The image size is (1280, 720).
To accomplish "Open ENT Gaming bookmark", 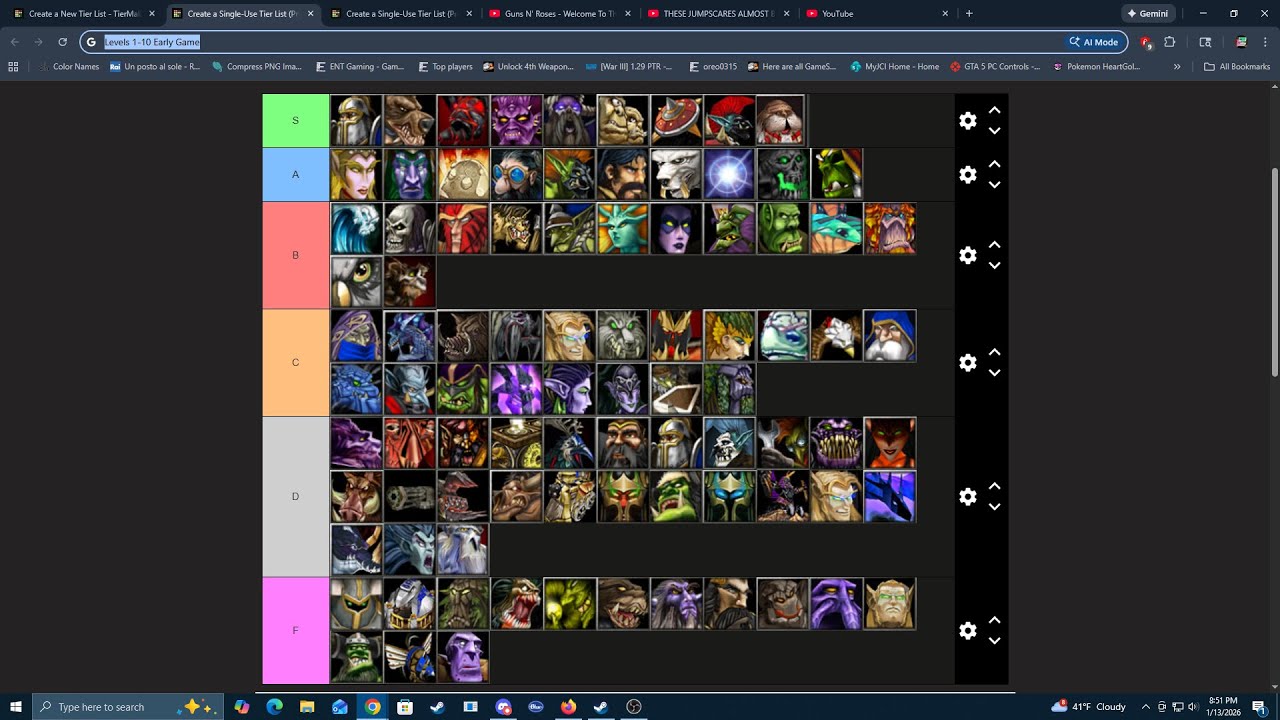I will point(359,67).
